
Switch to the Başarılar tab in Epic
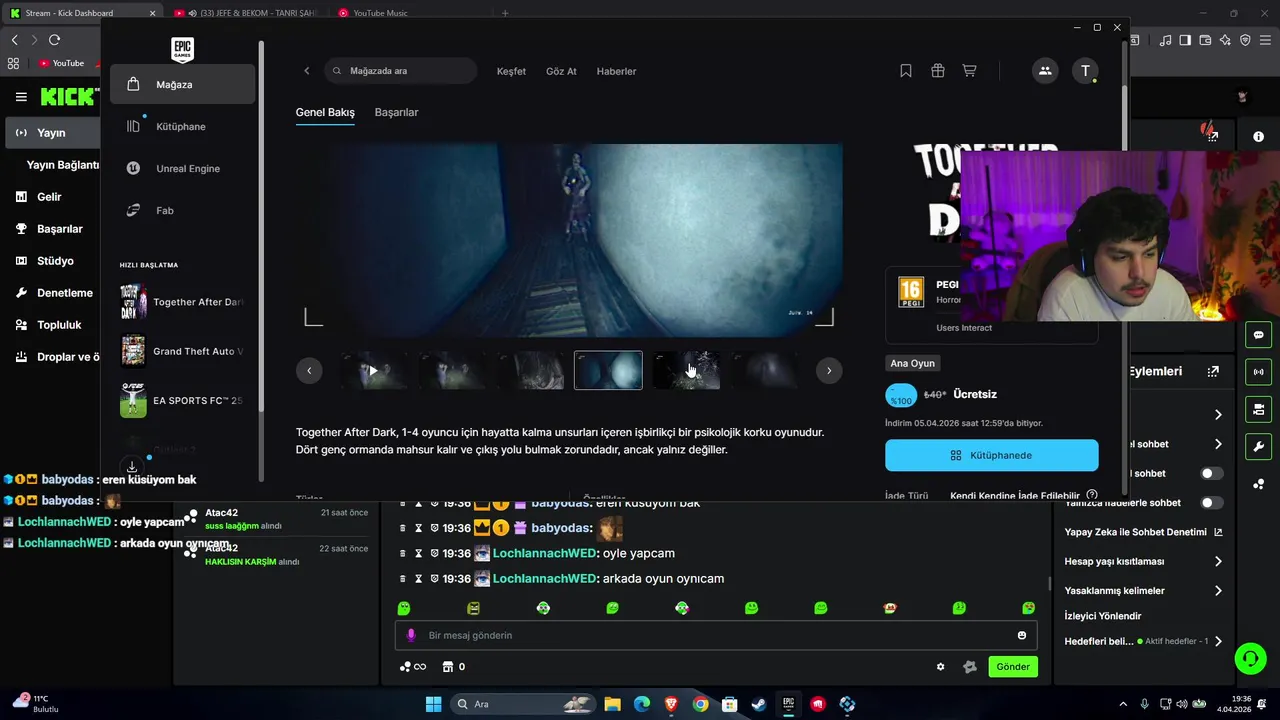[396, 112]
